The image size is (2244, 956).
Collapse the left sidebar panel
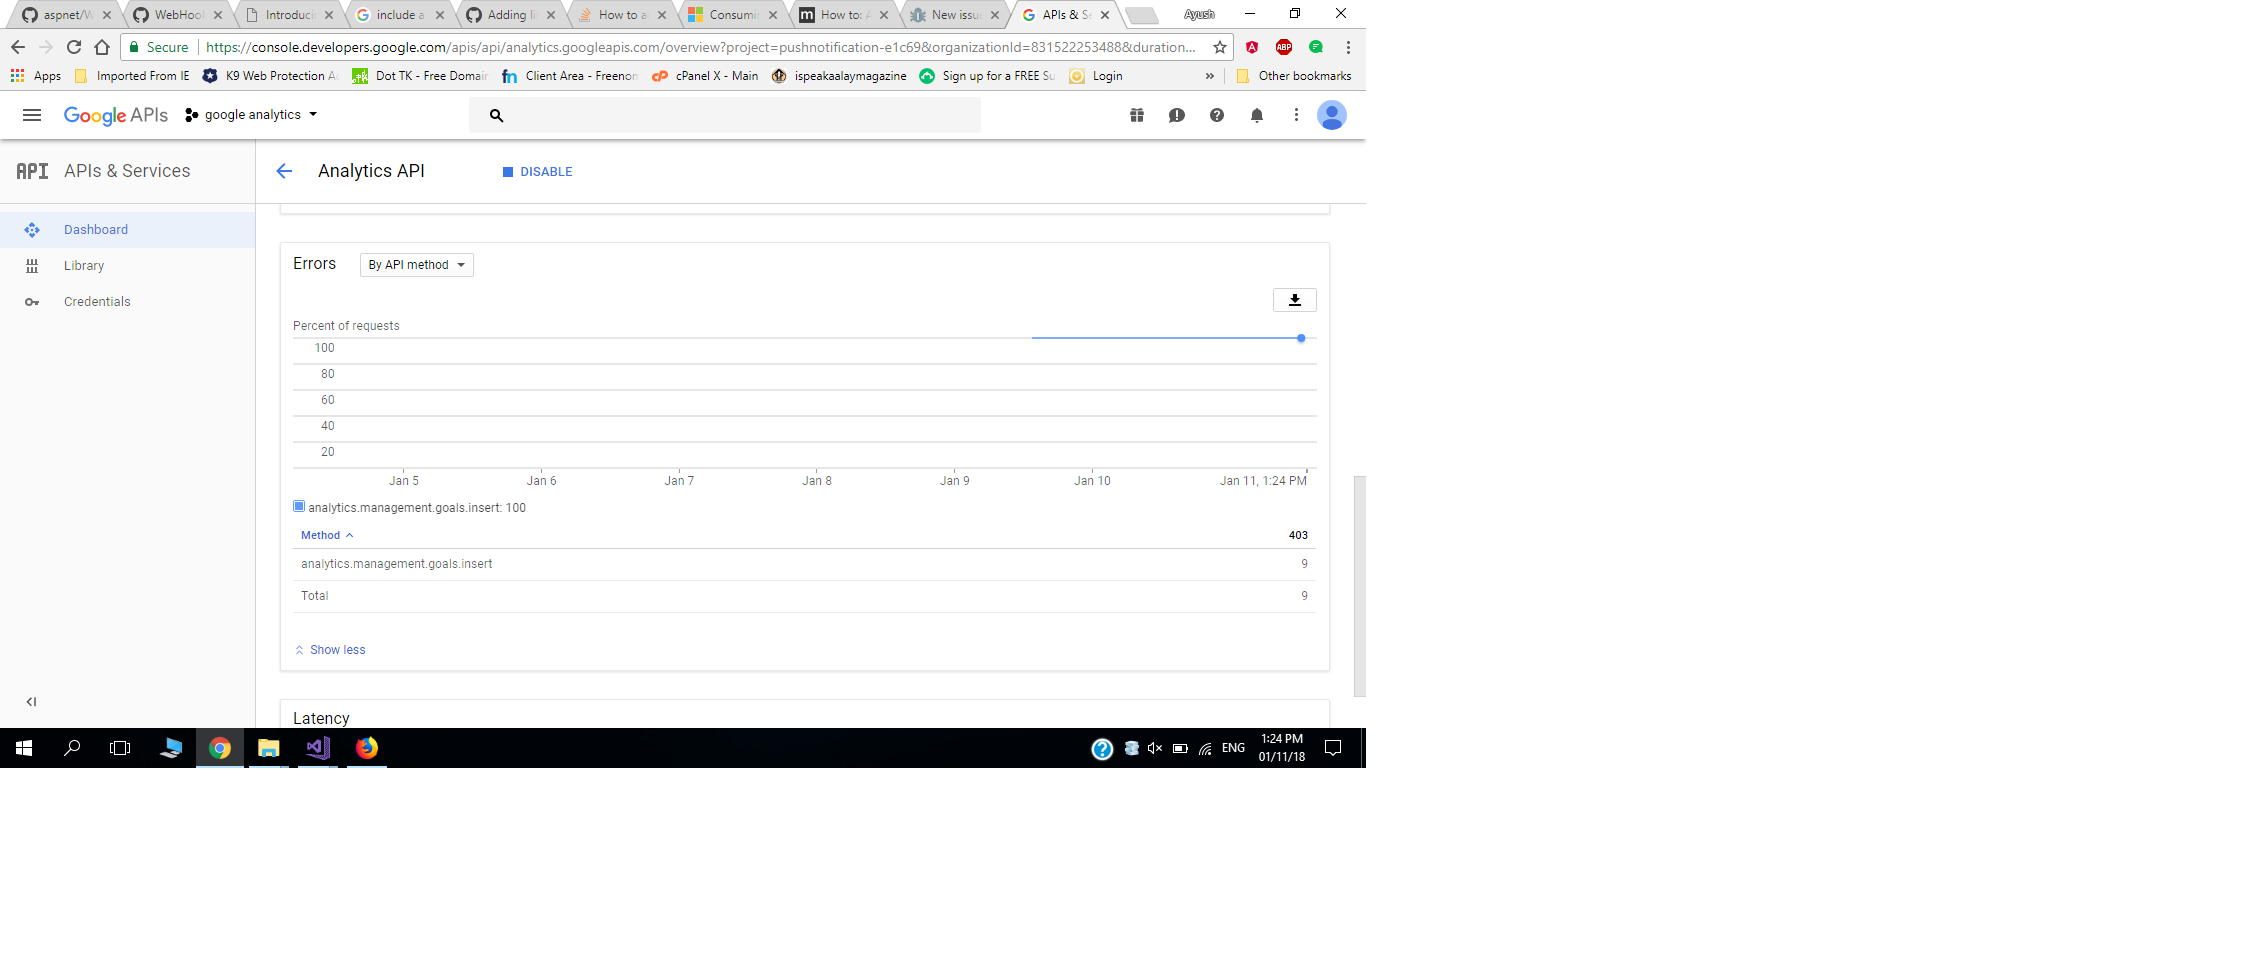(x=31, y=702)
